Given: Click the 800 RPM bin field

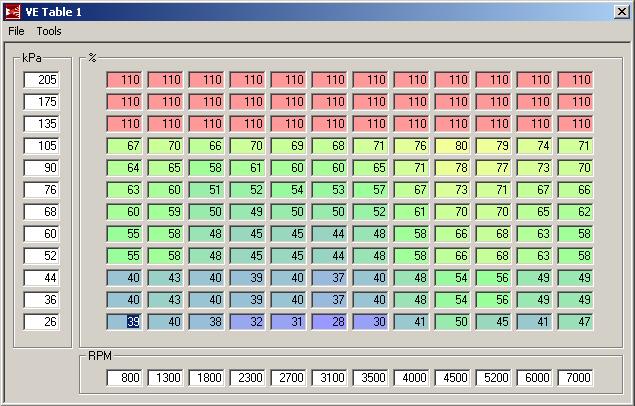Looking at the screenshot, I should click(124, 378).
